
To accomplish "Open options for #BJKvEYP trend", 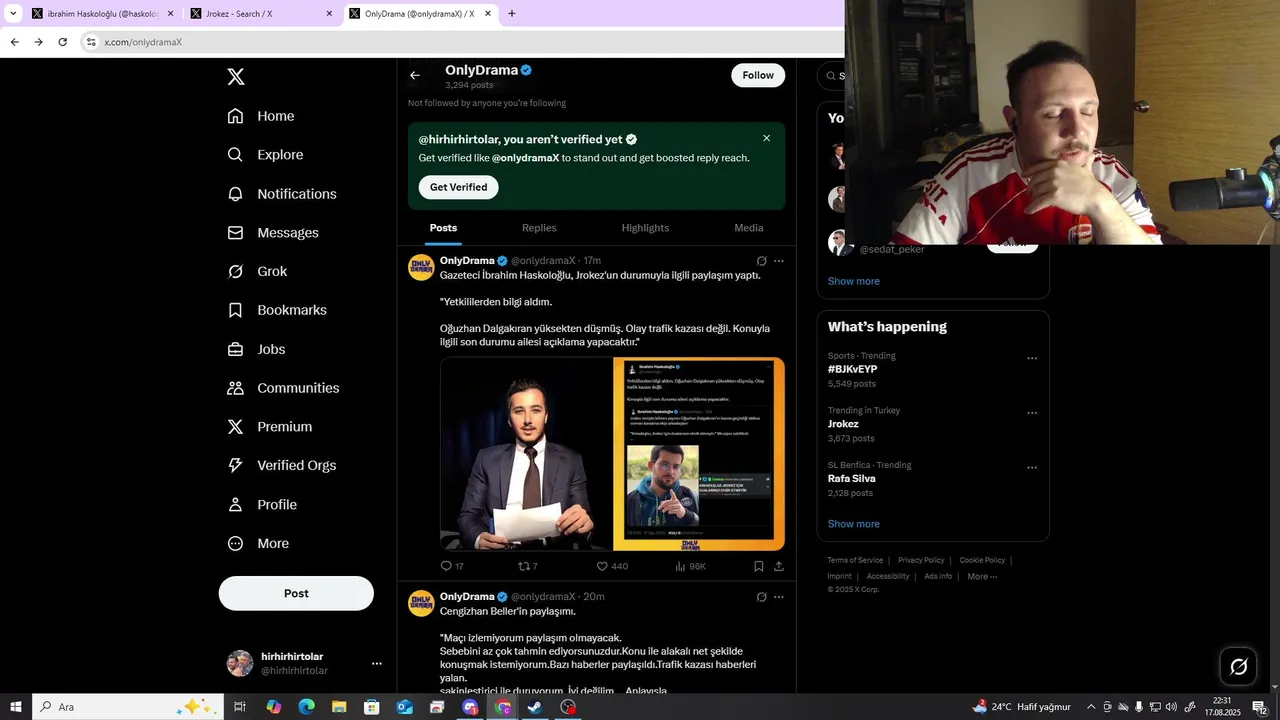I will tap(1032, 358).
